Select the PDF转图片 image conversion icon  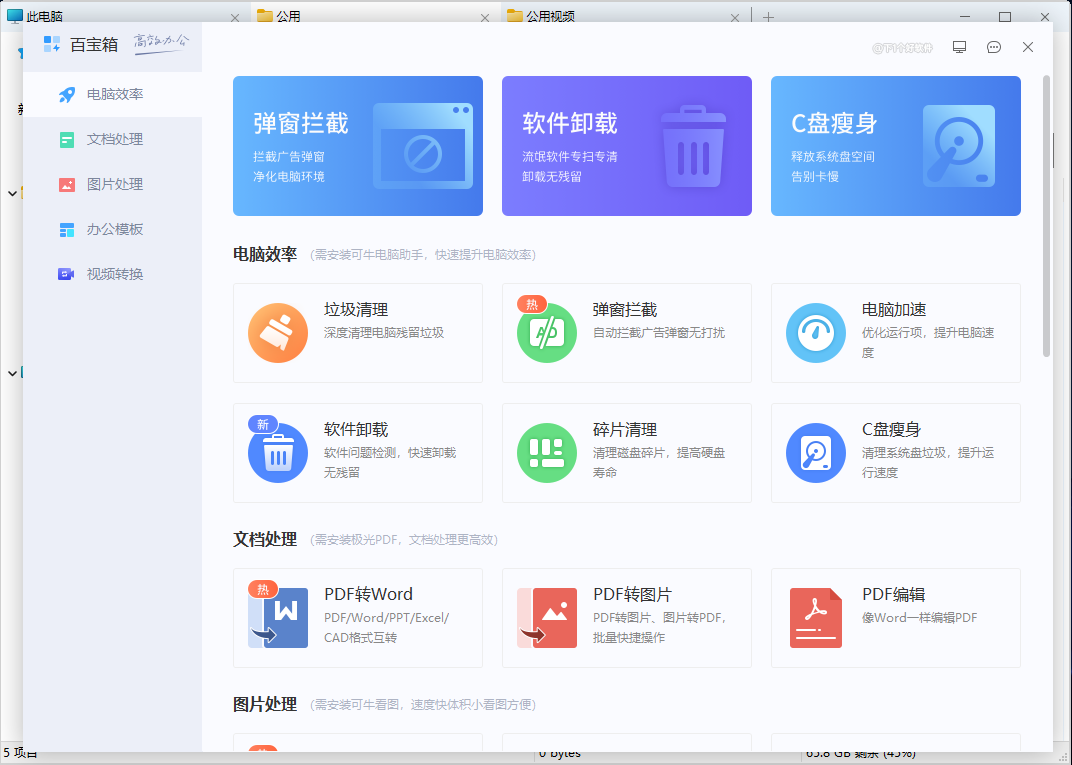click(546, 618)
